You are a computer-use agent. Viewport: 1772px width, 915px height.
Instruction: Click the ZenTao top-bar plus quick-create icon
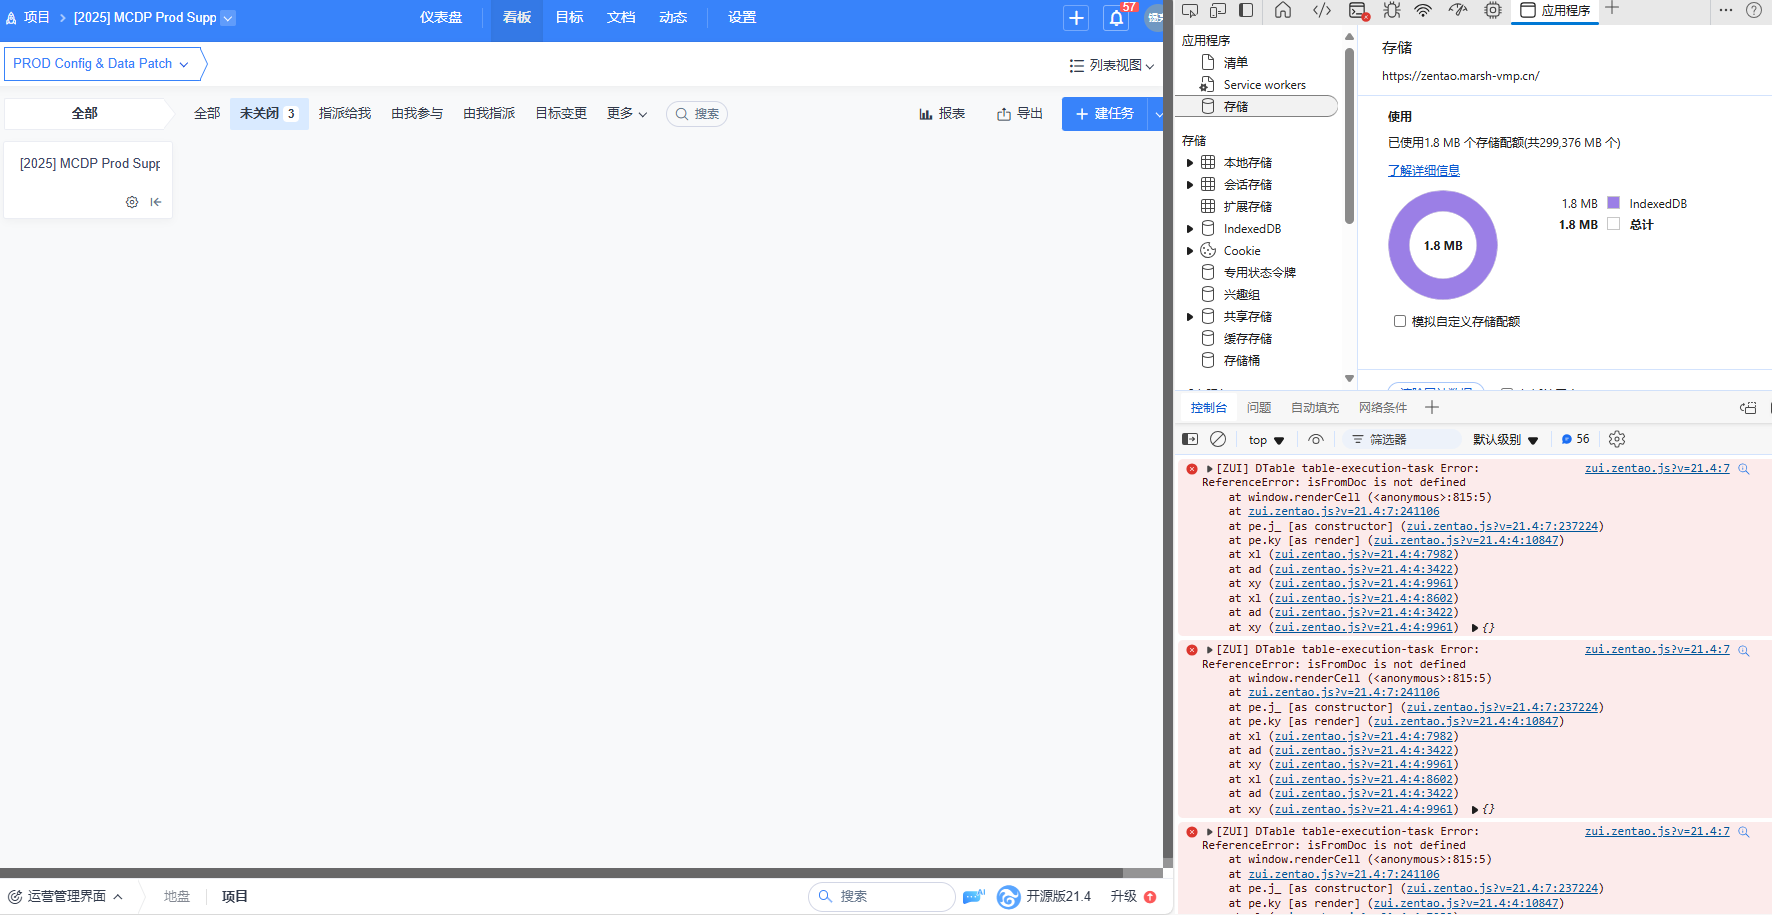tap(1076, 17)
